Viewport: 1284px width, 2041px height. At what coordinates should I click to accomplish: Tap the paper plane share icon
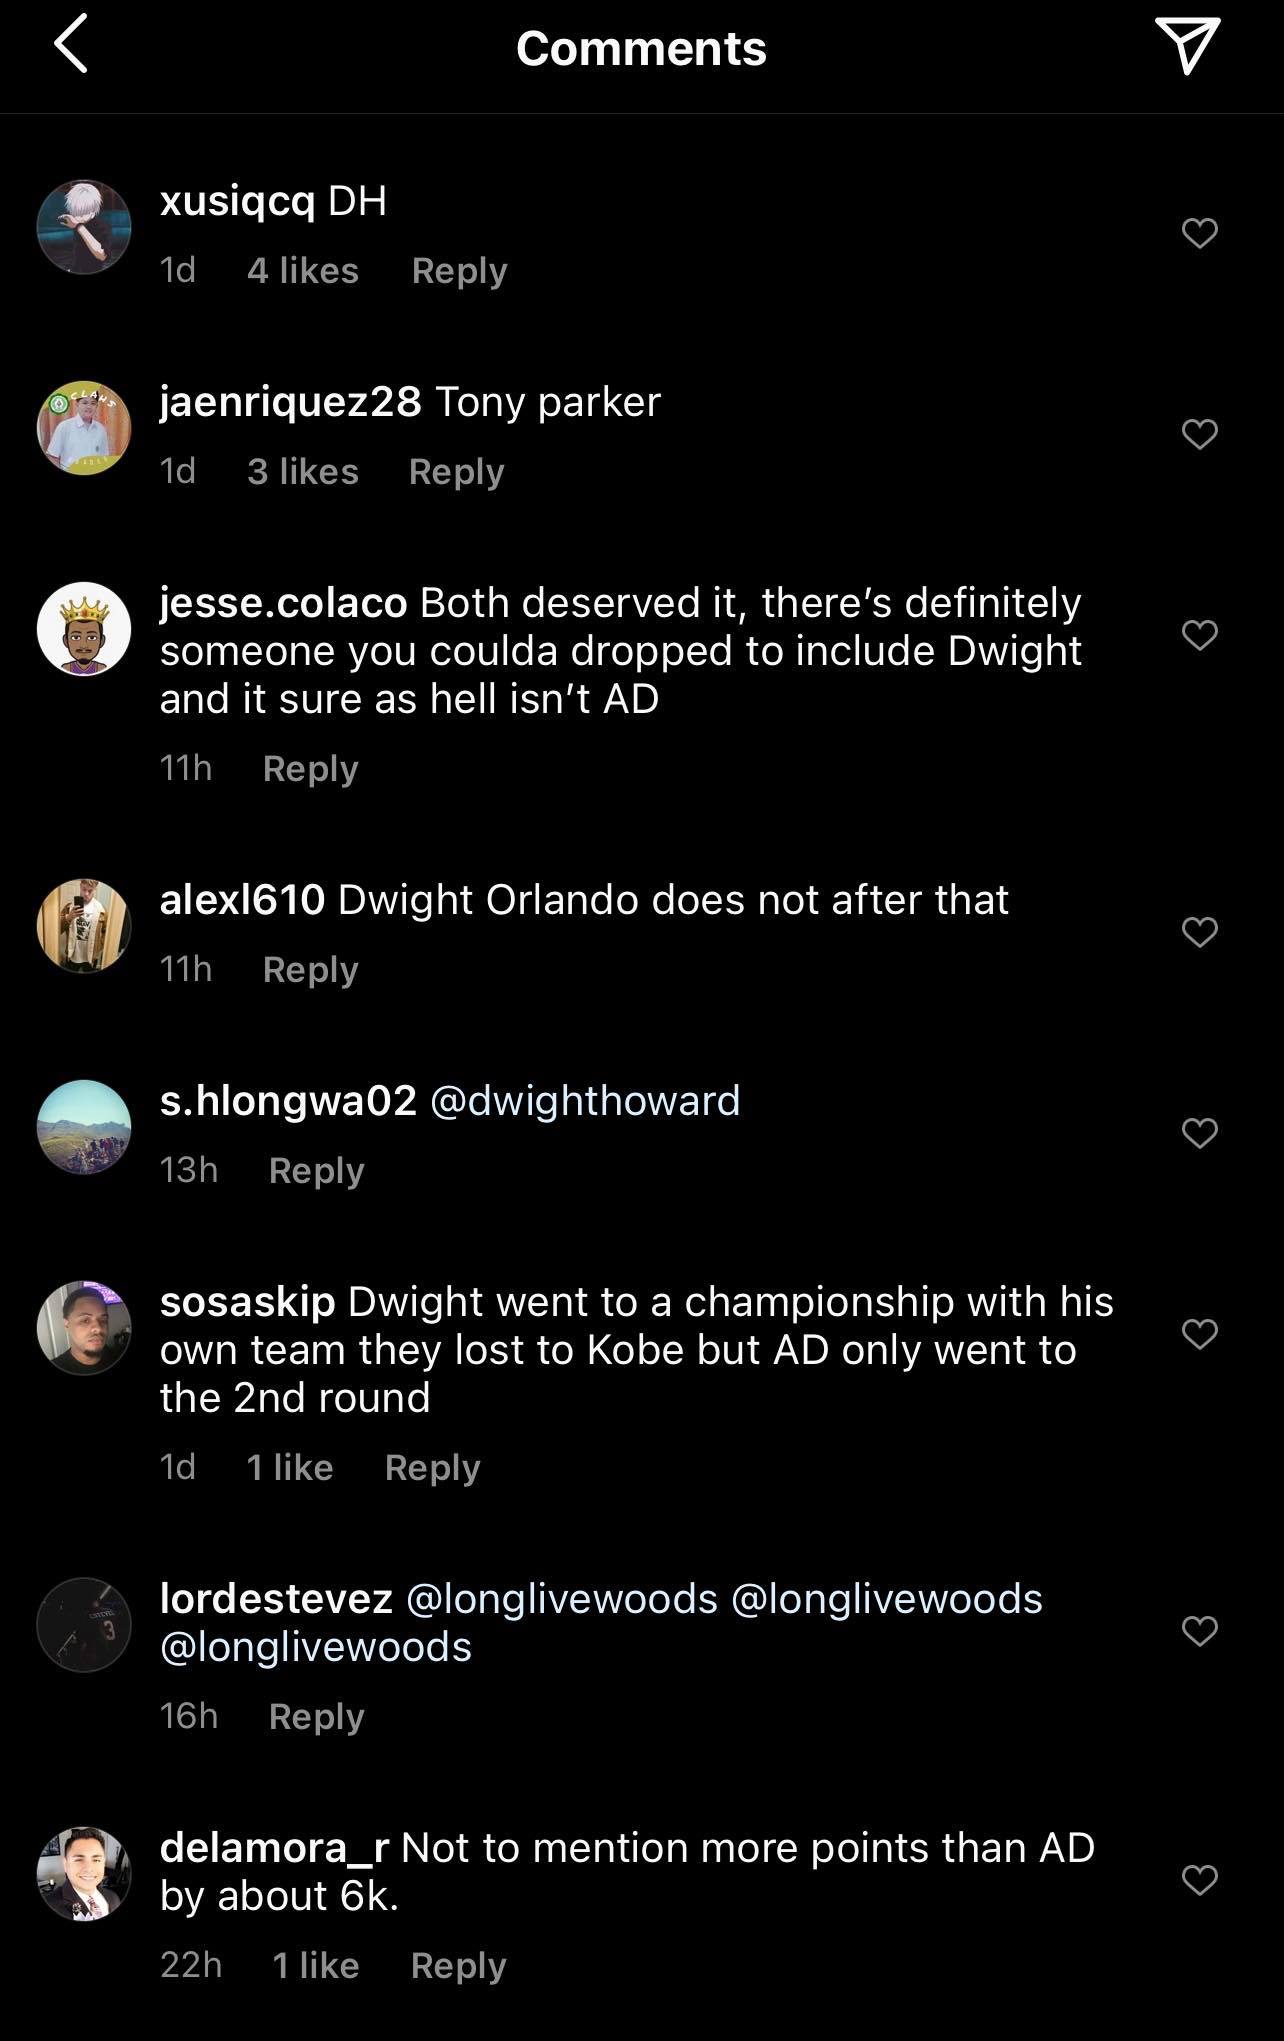(x=1187, y=46)
